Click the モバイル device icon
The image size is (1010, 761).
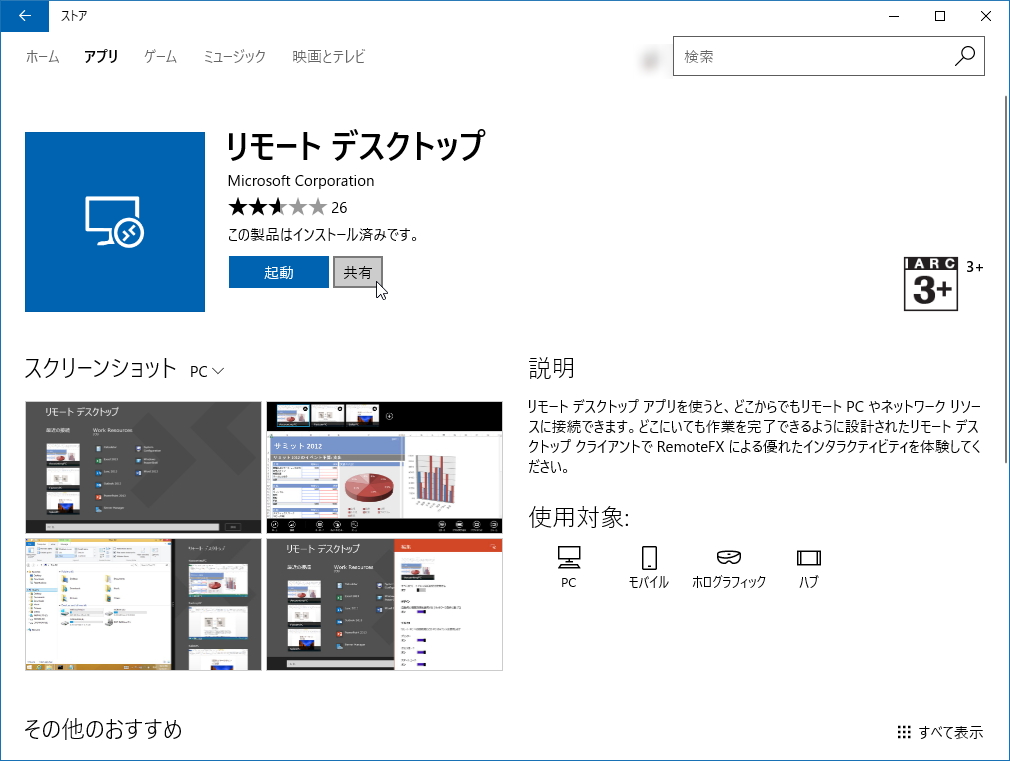point(649,558)
